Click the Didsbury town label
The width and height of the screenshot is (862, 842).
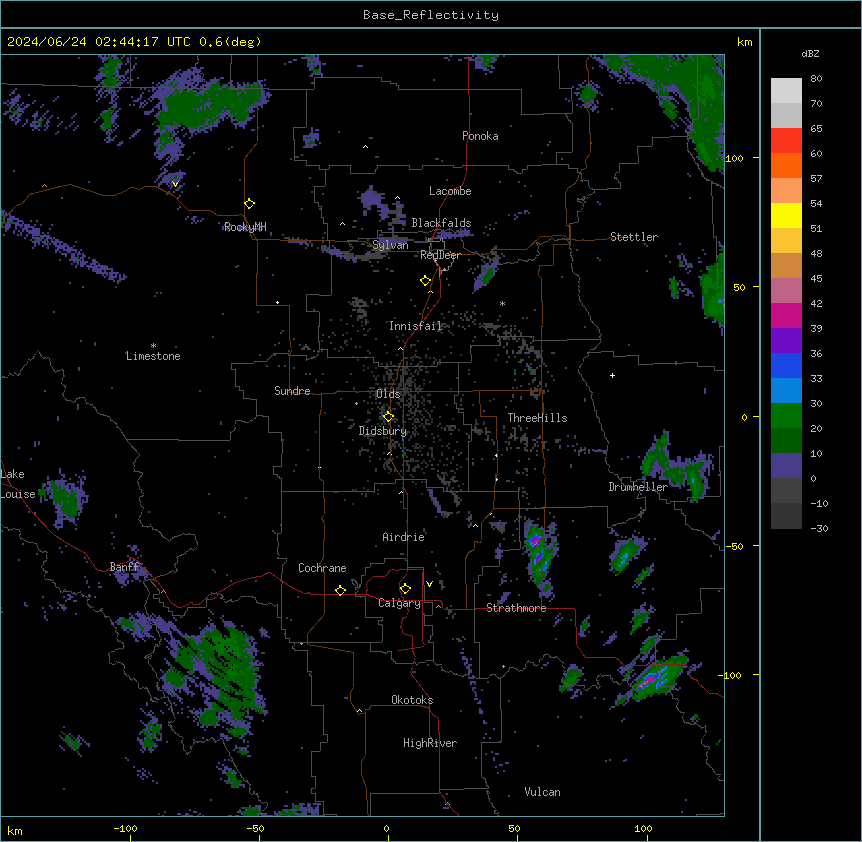point(383,431)
